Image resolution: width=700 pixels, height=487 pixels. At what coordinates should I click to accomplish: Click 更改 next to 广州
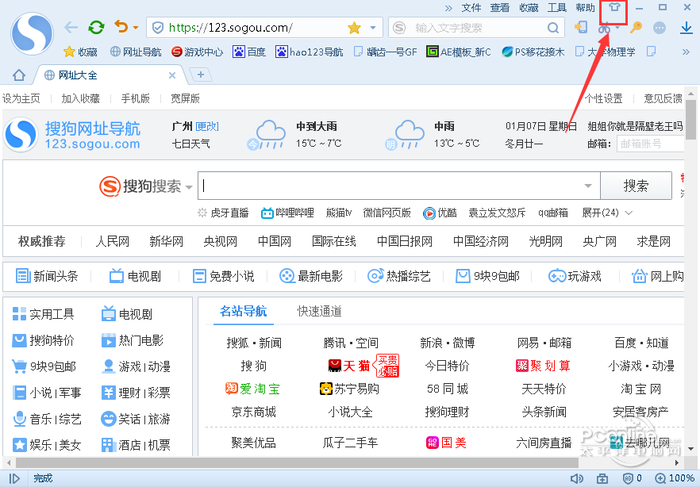[x=207, y=127]
